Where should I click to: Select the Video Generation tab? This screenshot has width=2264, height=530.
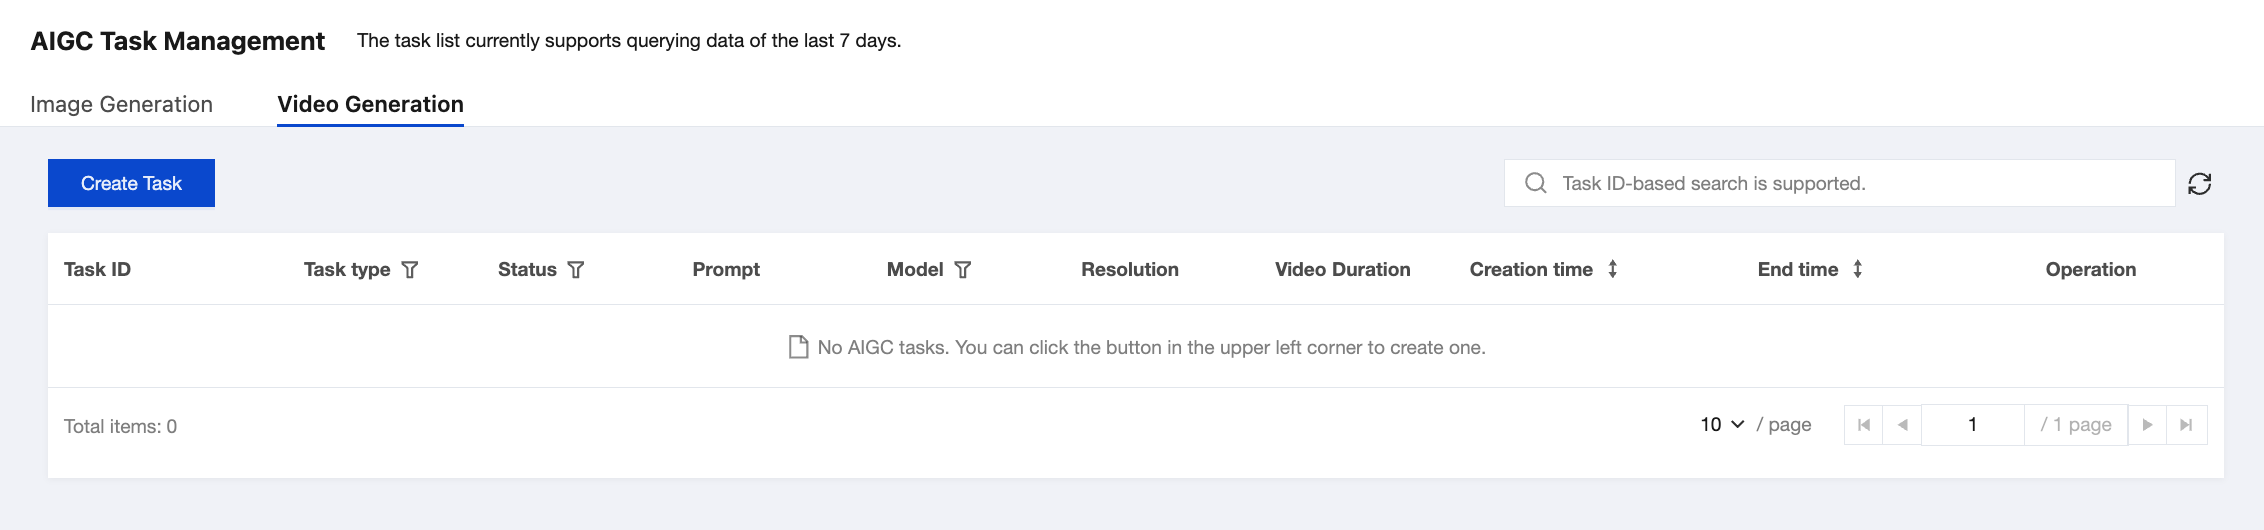(x=370, y=104)
